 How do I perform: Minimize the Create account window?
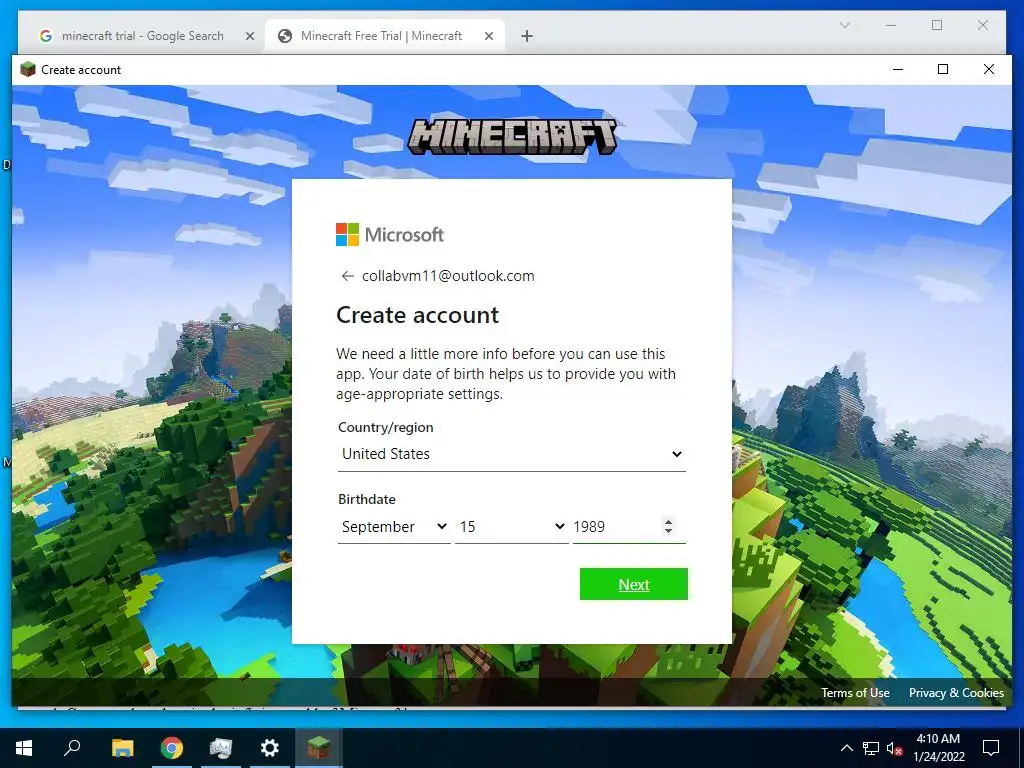(898, 69)
